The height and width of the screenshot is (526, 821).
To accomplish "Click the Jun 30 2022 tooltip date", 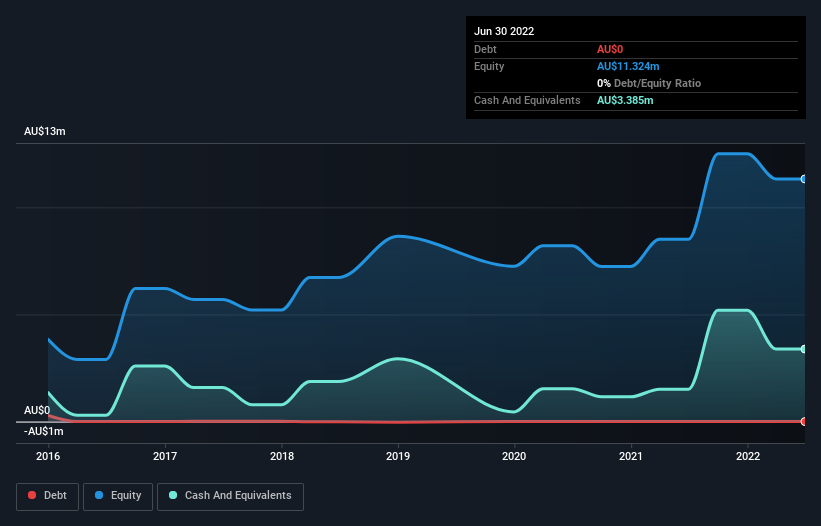I will (x=504, y=31).
